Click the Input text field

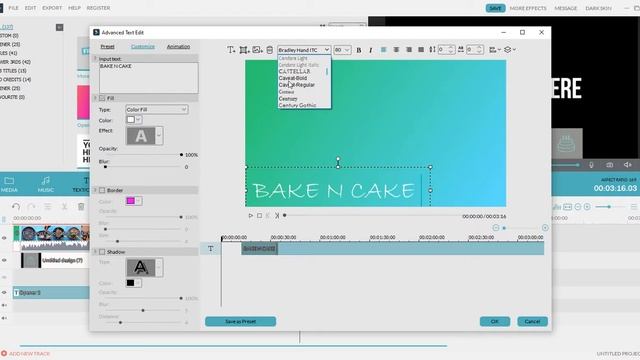coord(149,78)
